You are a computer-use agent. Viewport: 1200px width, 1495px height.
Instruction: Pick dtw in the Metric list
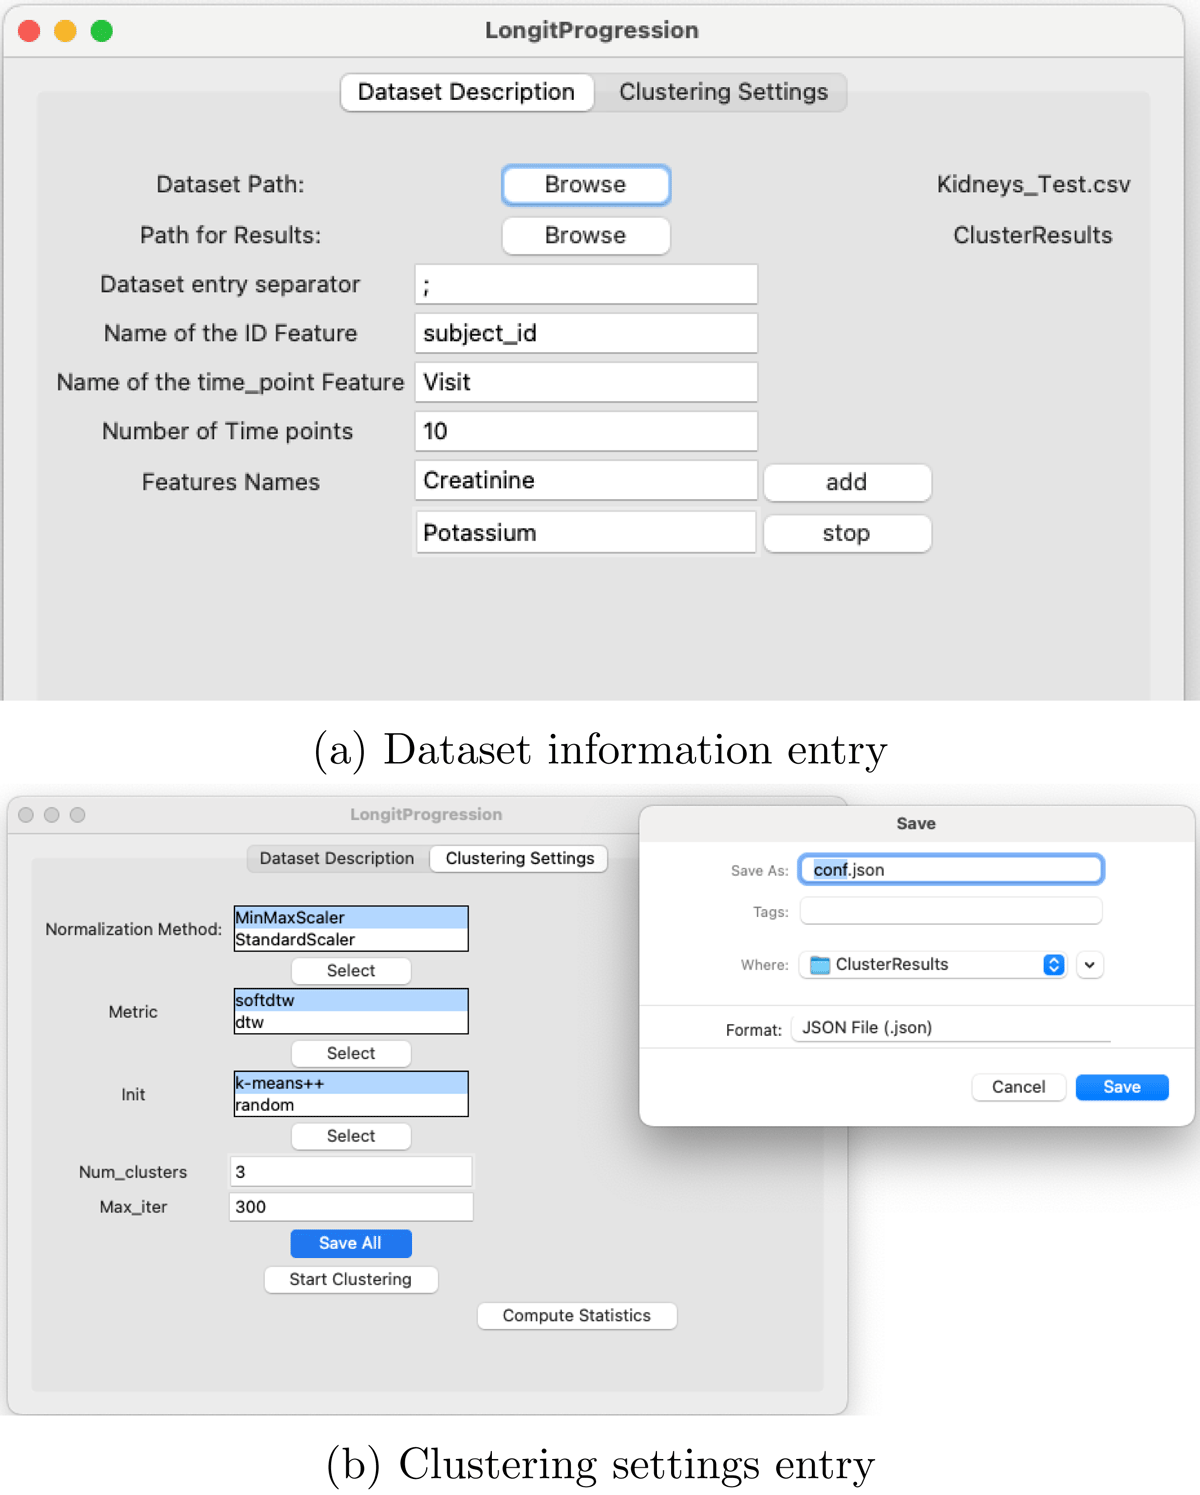pos(350,1022)
